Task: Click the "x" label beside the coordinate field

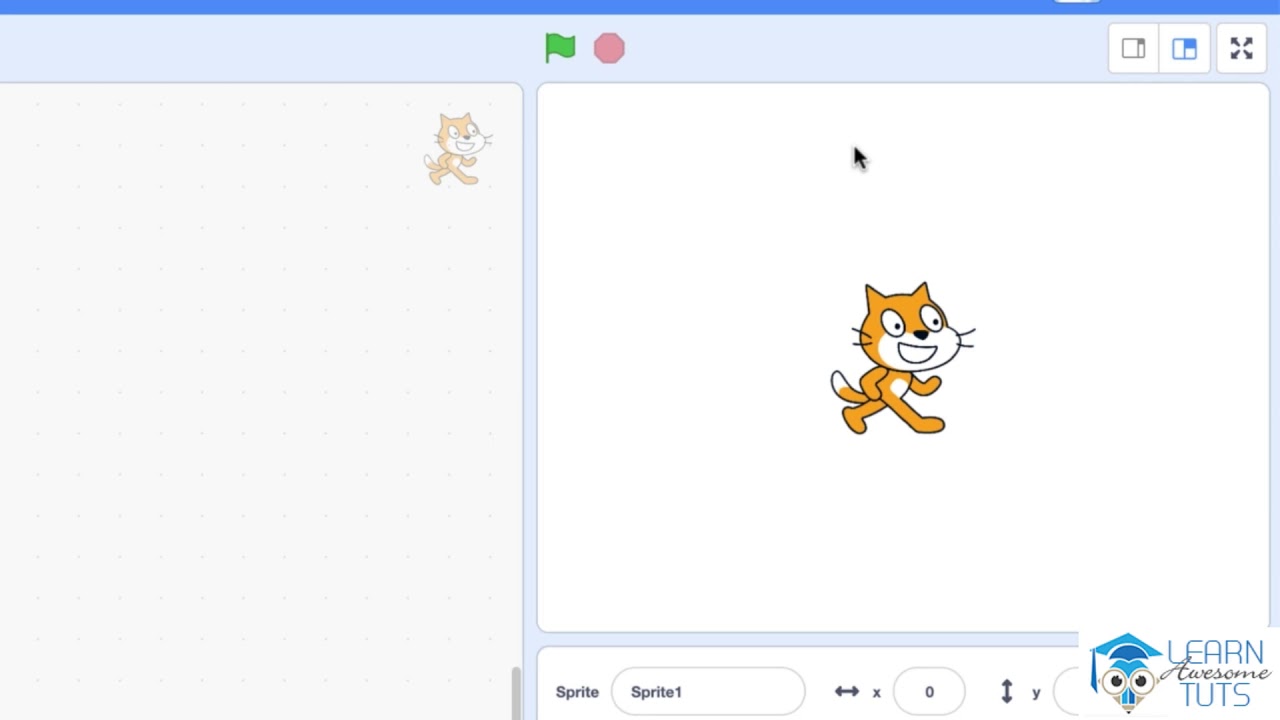Action: 877,692
